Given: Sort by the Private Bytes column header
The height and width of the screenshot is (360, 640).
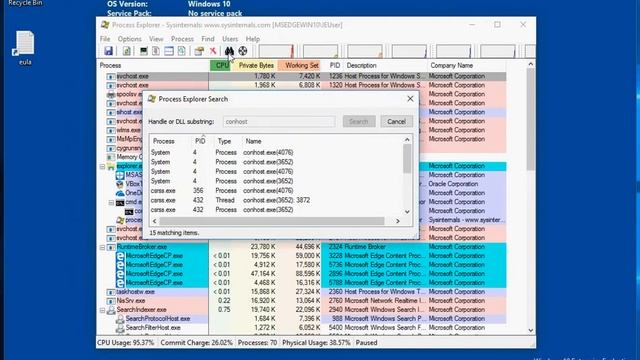Looking at the screenshot, I should tap(255, 65).
